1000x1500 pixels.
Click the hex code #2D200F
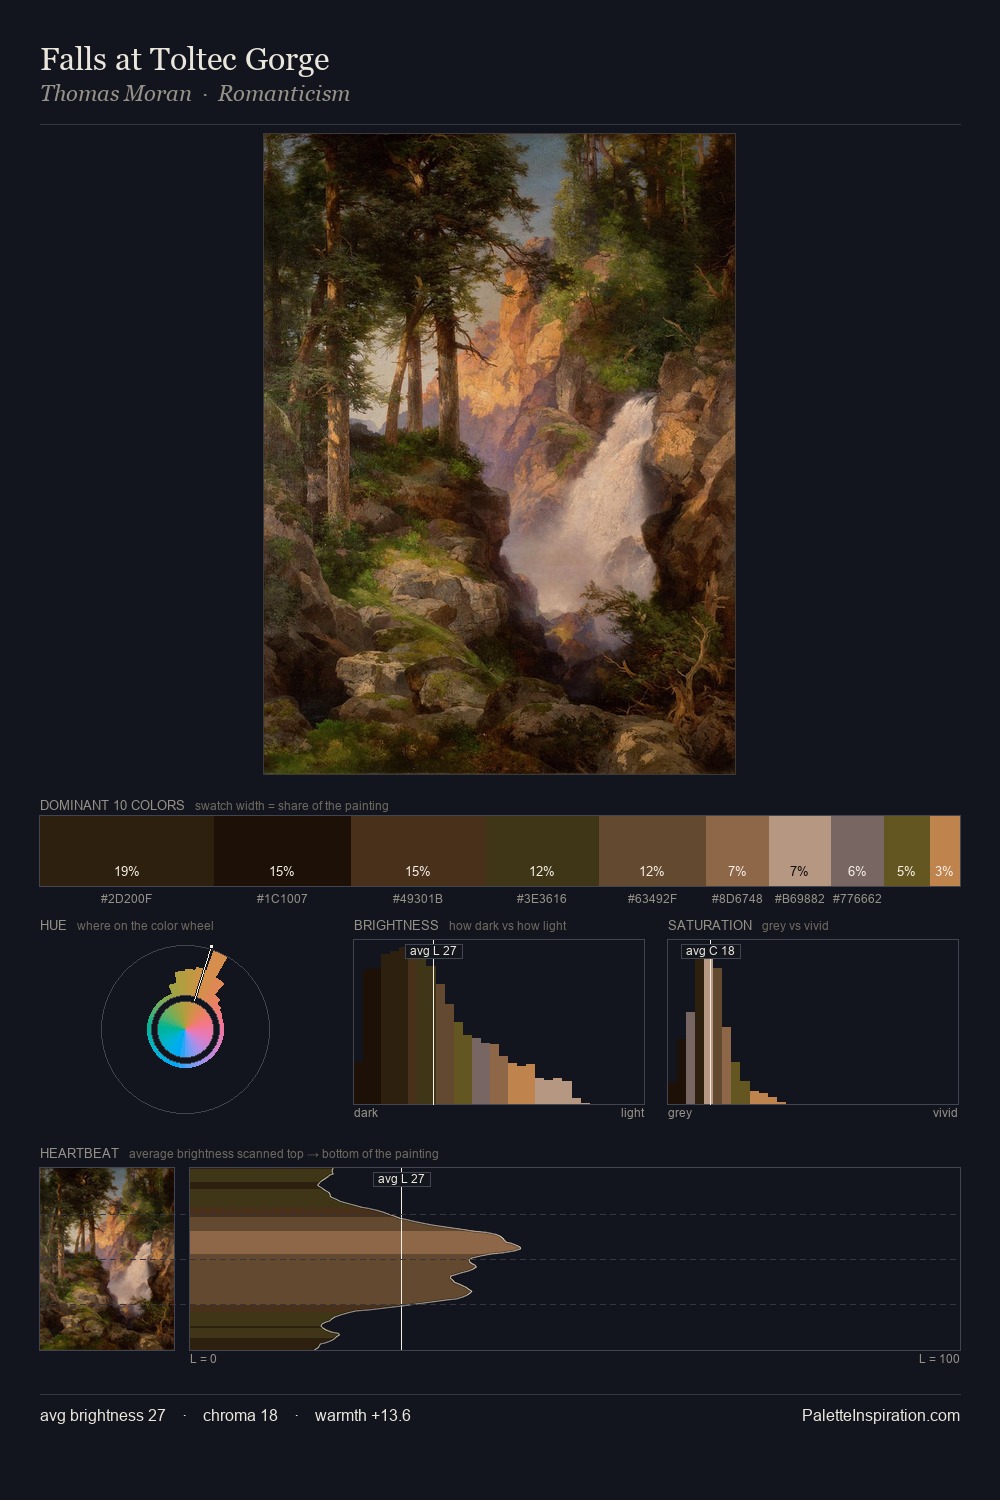pos(126,899)
